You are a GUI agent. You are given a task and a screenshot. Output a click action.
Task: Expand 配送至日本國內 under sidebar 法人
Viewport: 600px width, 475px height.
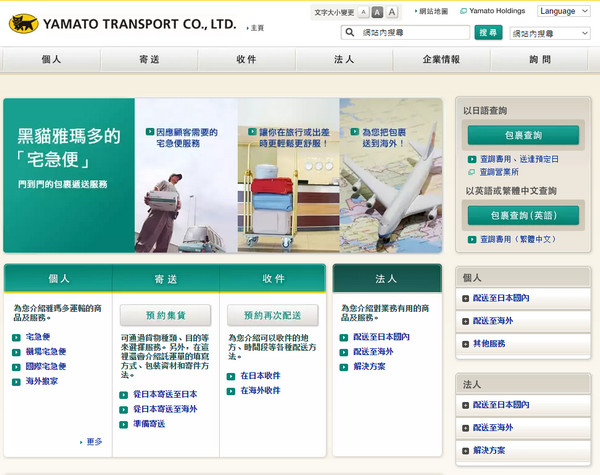(523, 405)
